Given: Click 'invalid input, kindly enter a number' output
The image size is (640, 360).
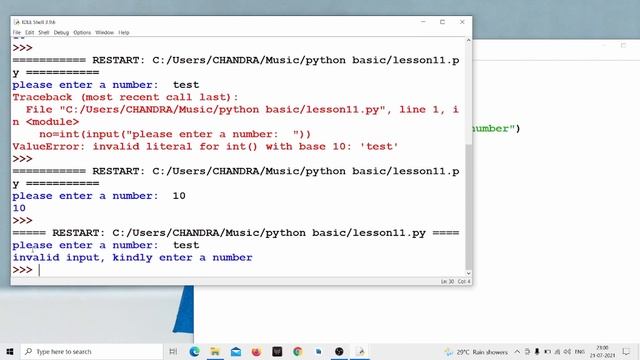Looking at the screenshot, I should 133,258.
